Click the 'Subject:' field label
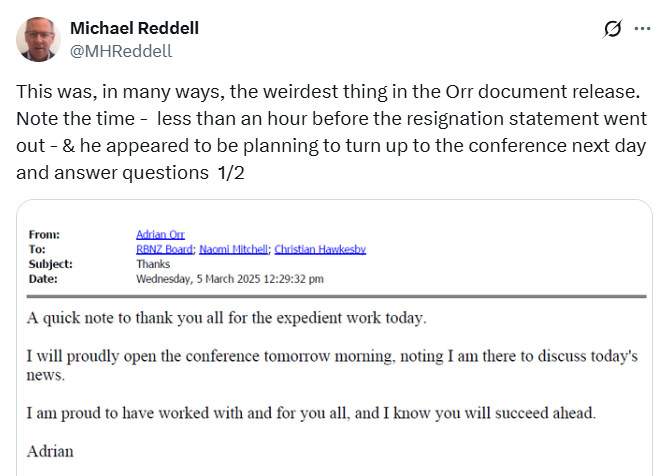This screenshot has width=658, height=476. point(52,264)
